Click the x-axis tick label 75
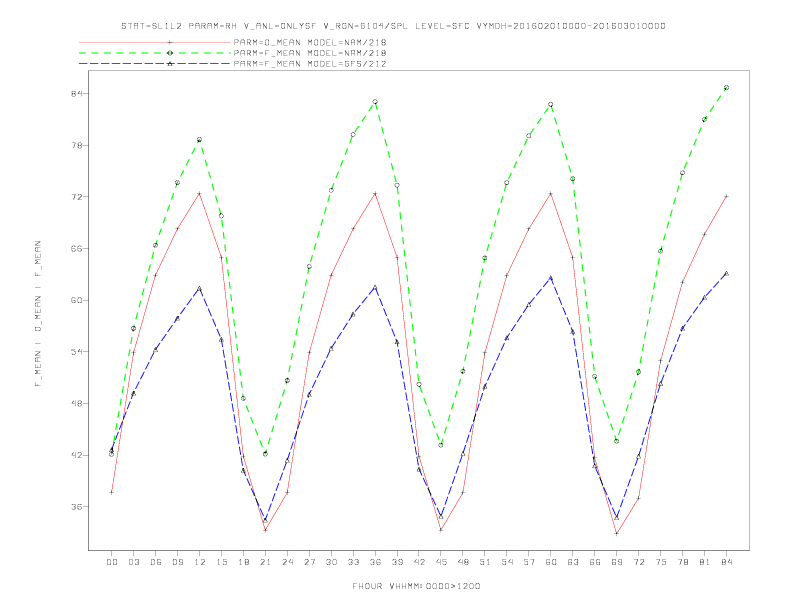Screen dimensions: 792x612 (x=661, y=562)
